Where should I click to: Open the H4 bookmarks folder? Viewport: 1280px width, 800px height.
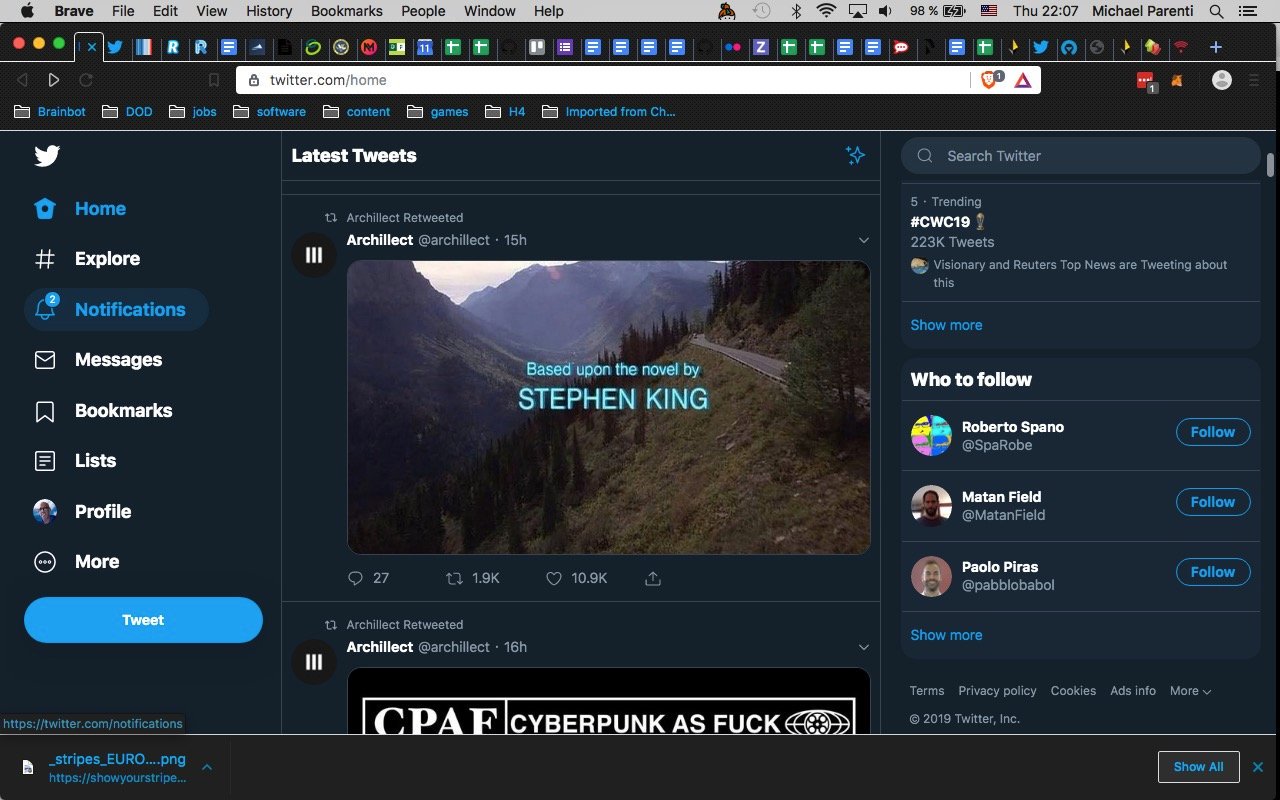coord(505,112)
